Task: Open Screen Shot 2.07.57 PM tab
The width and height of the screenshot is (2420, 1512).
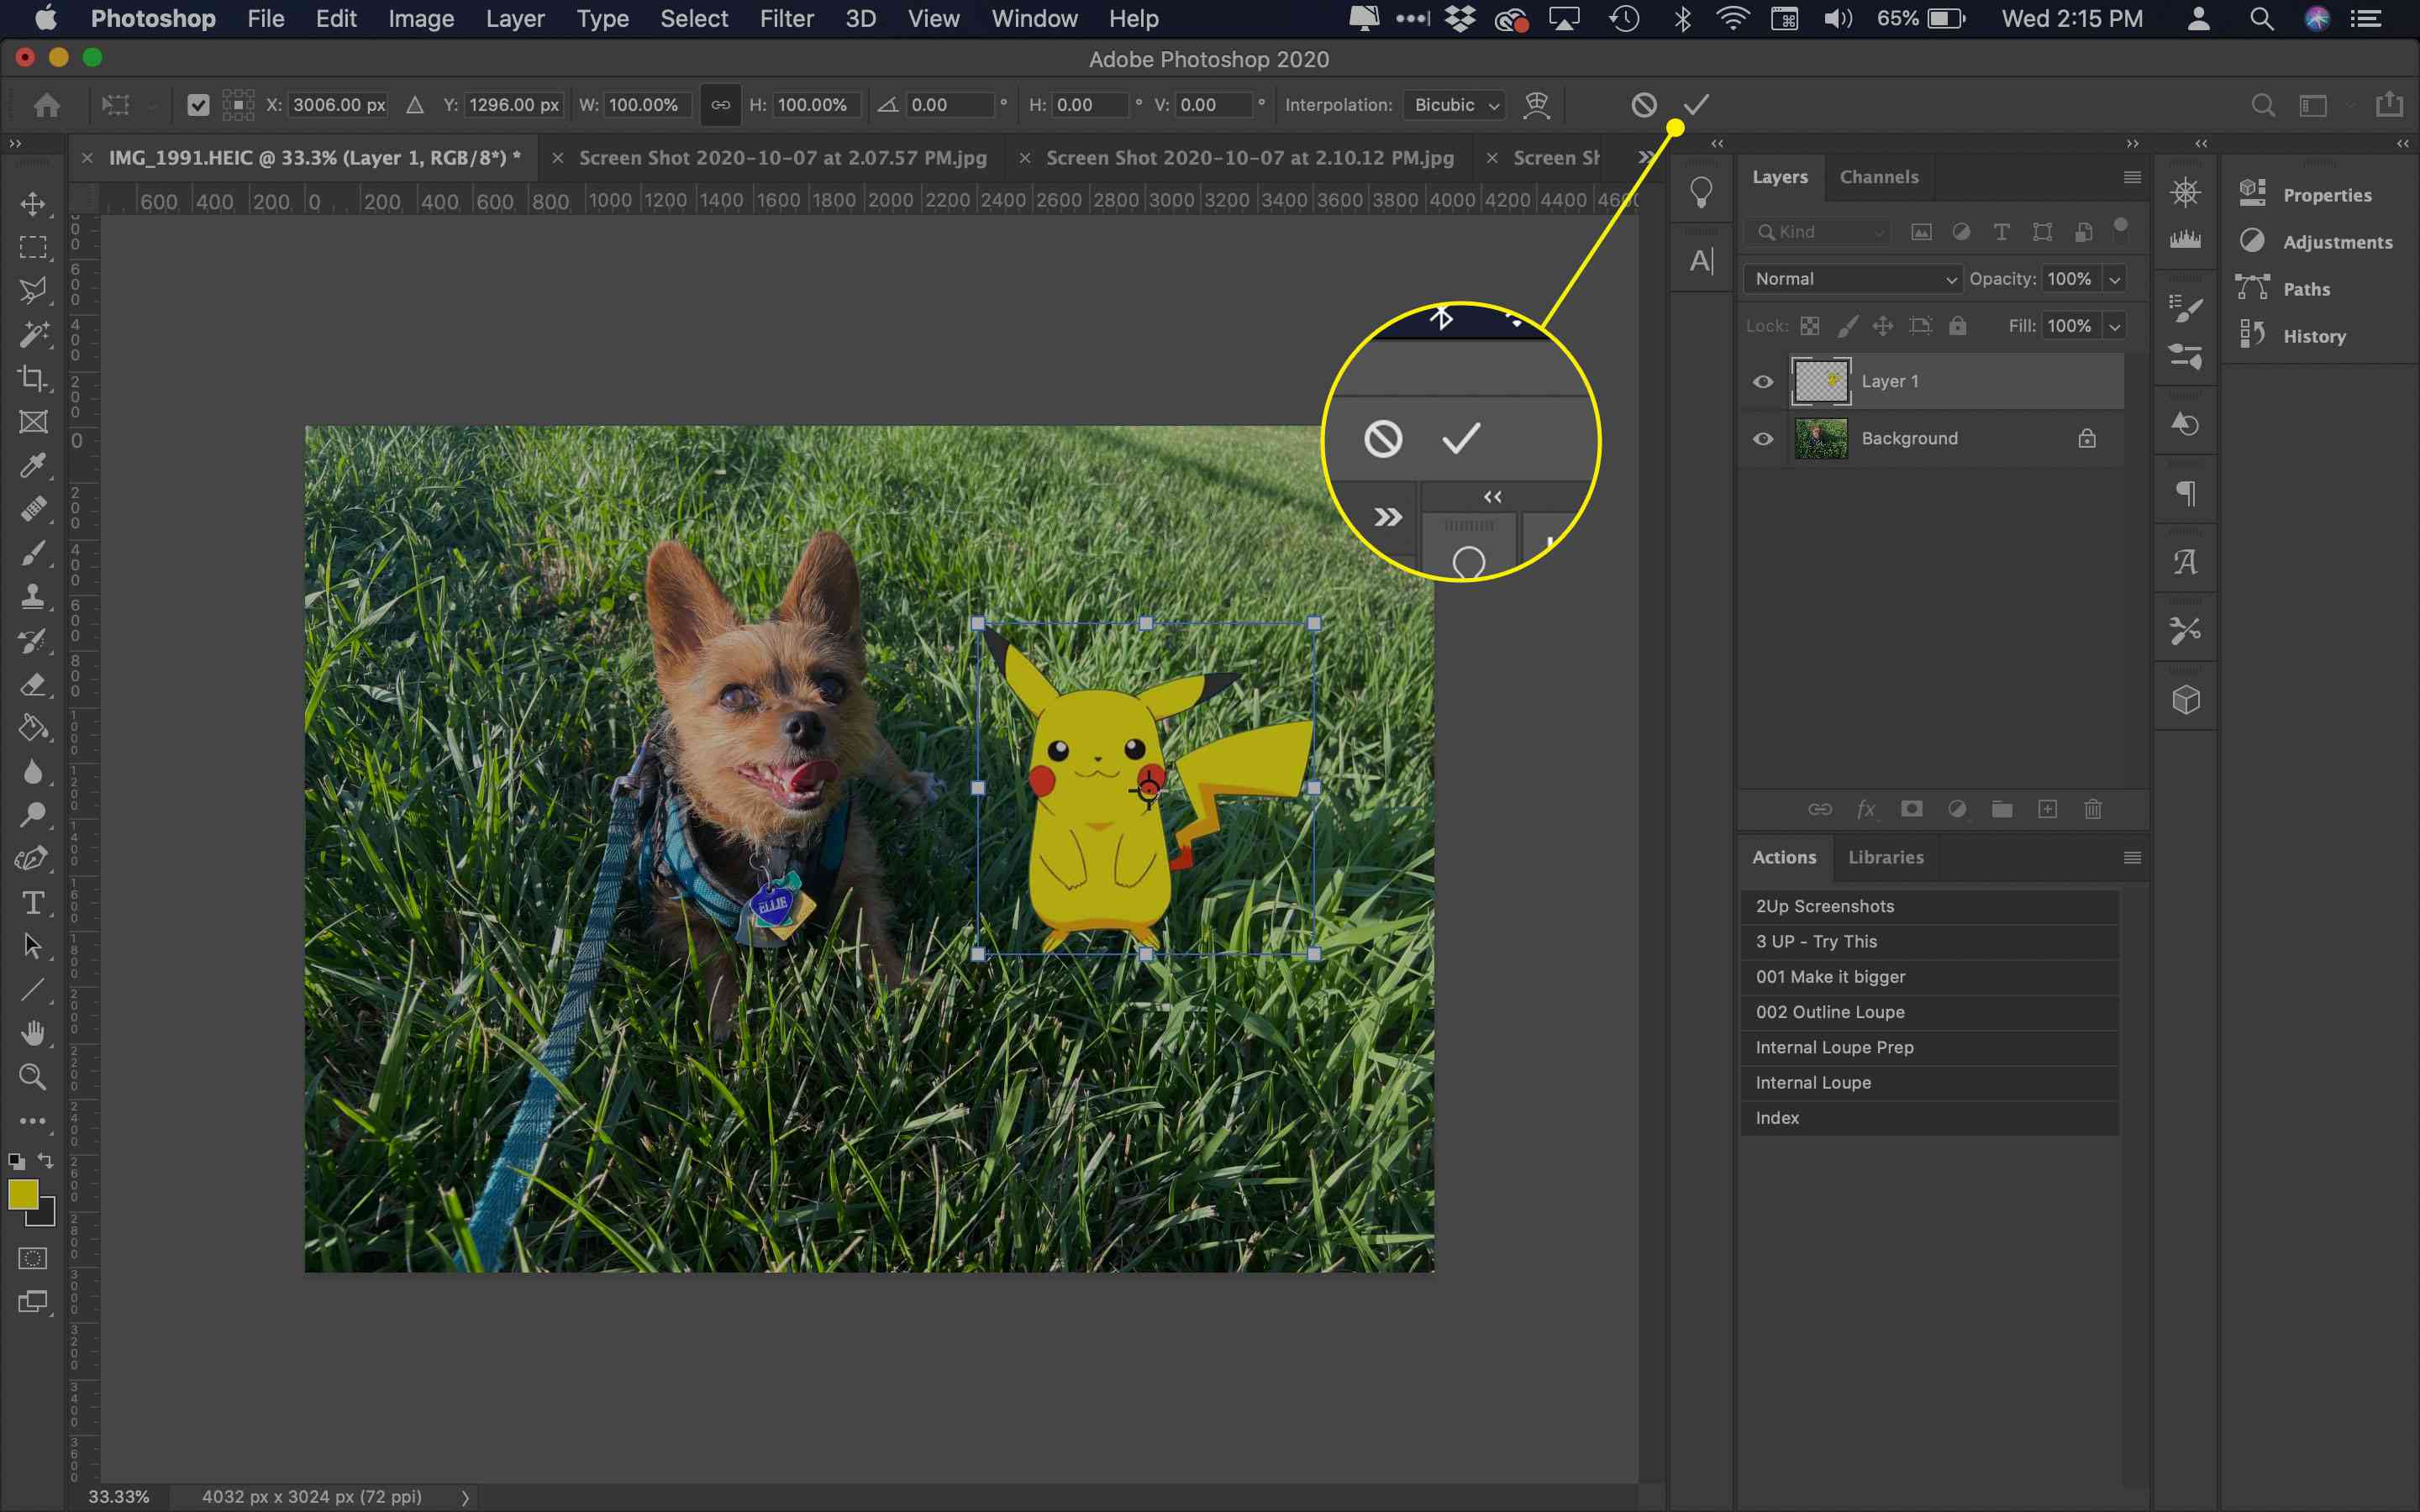Action: coord(783,158)
